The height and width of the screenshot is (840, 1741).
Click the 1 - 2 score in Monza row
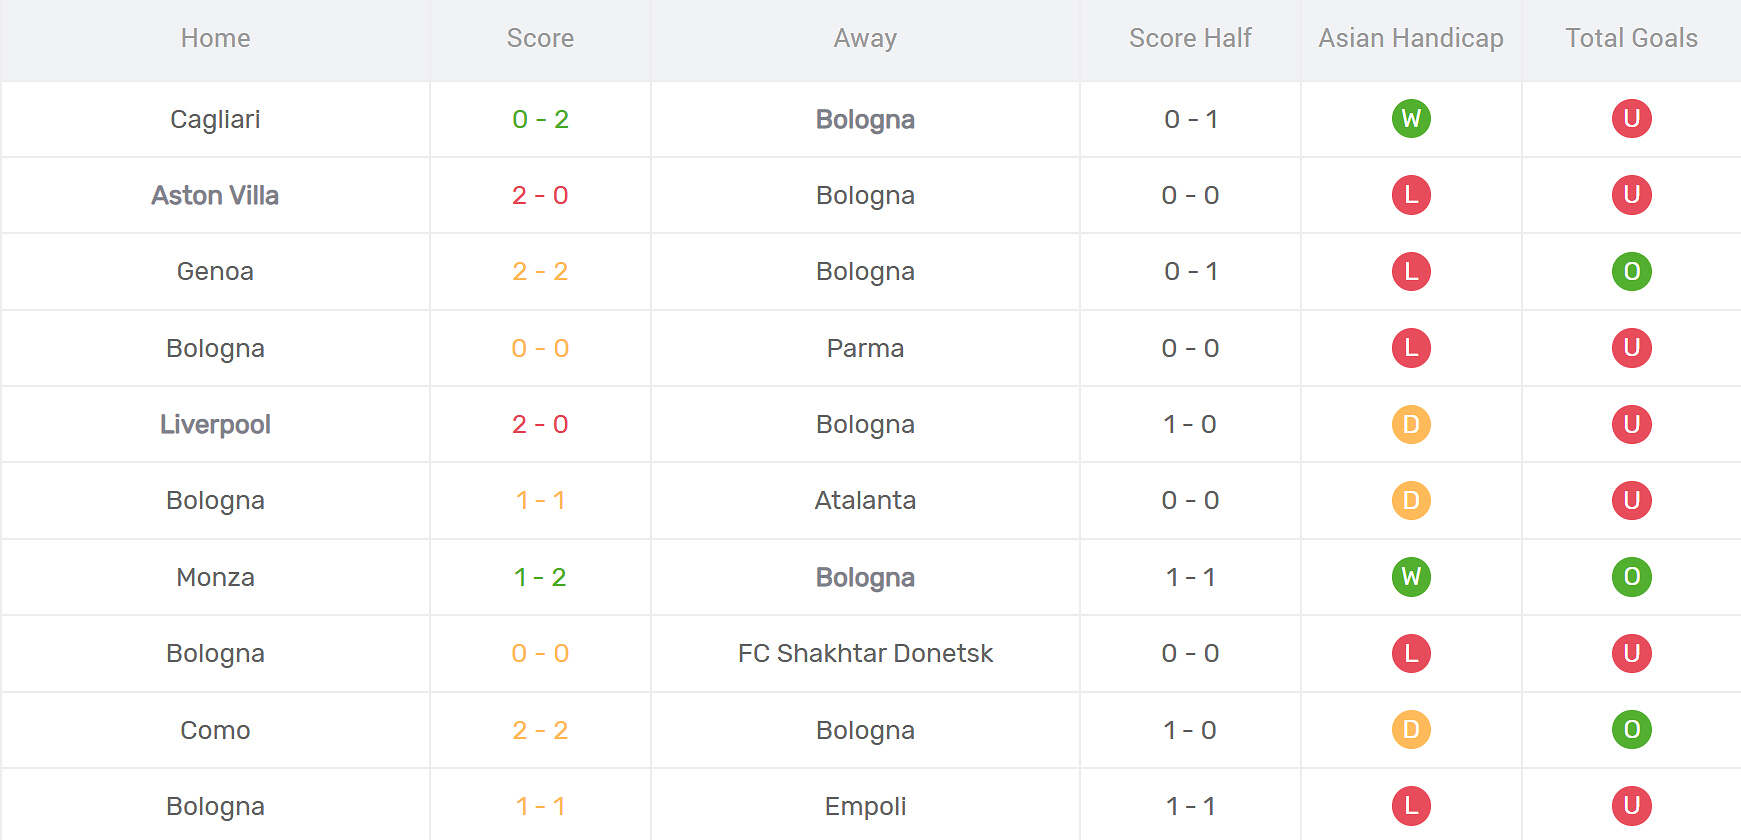click(x=540, y=577)
